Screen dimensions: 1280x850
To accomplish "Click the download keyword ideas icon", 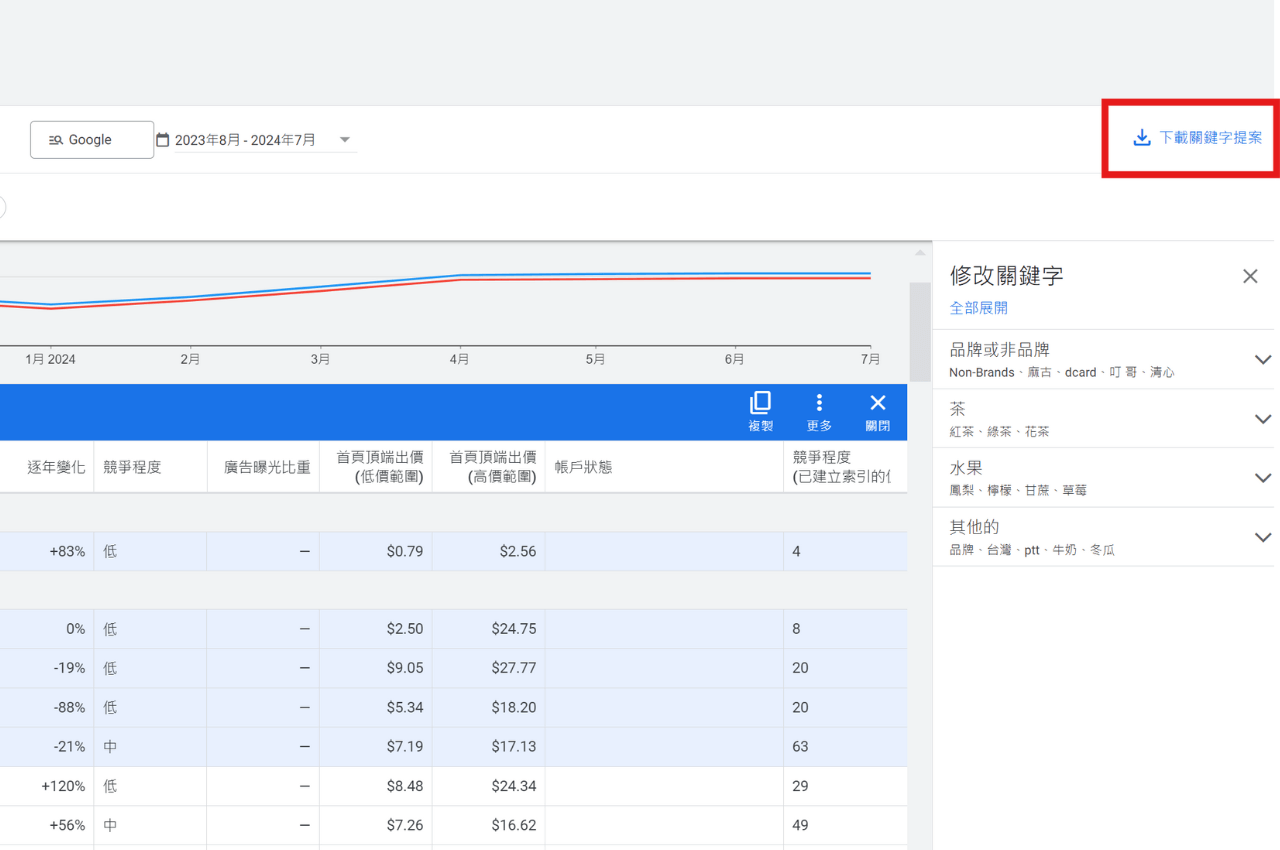I will click(x=1141, y=138).
